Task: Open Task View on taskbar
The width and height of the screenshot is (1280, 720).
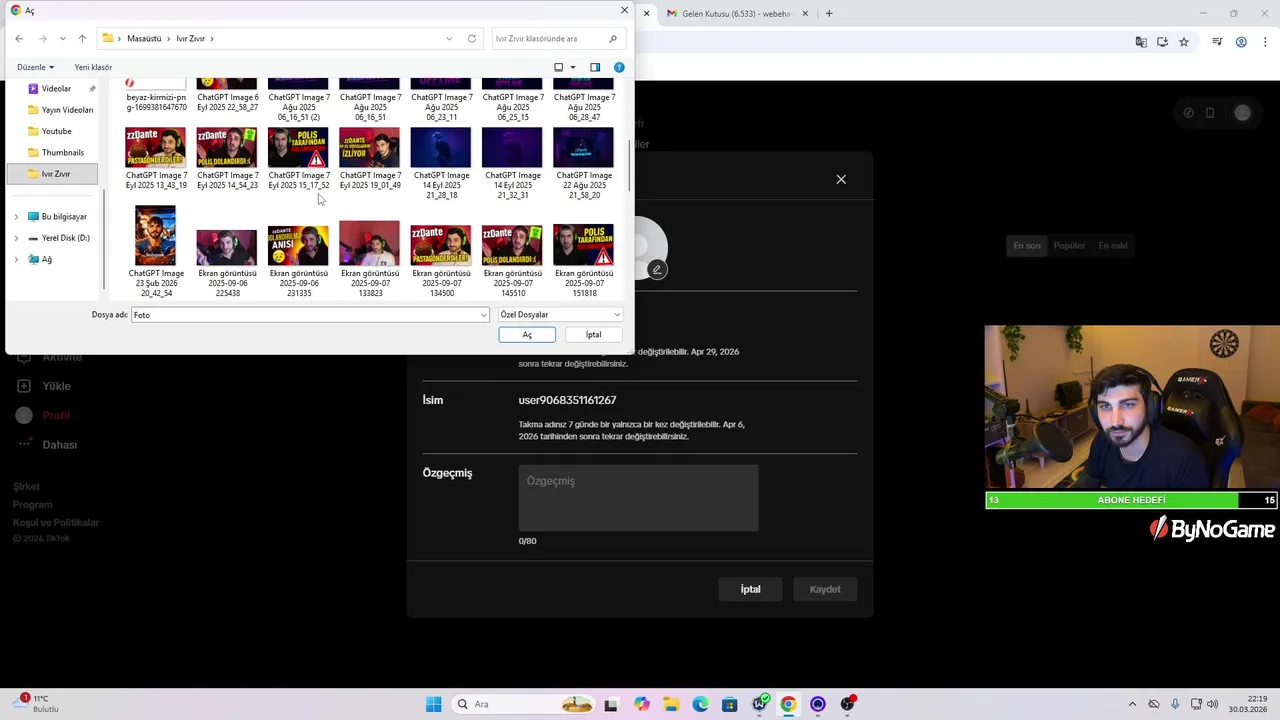Action: tap(611, 704)
